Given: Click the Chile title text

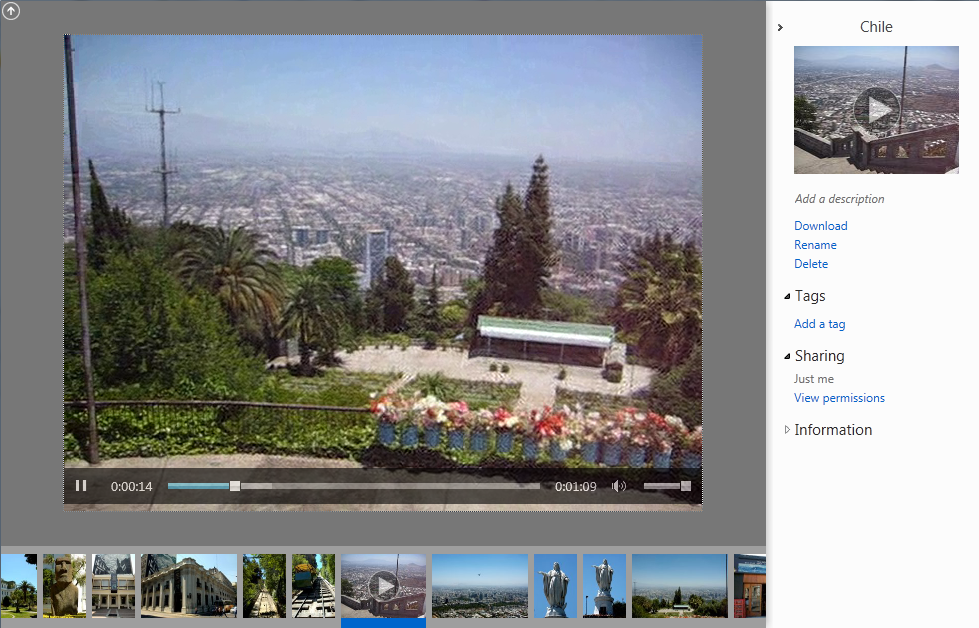Looking at the screenshot, I should 876,27.
